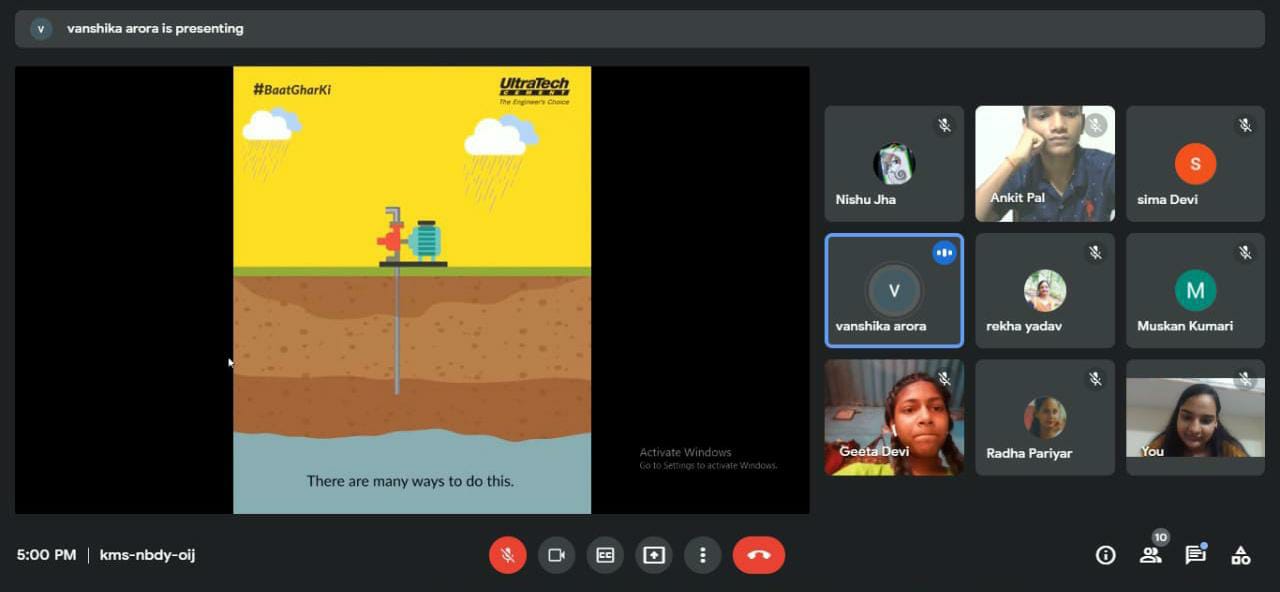Click the present now icon
Screen dimensions: 1280x592
[x=654, y=555]
